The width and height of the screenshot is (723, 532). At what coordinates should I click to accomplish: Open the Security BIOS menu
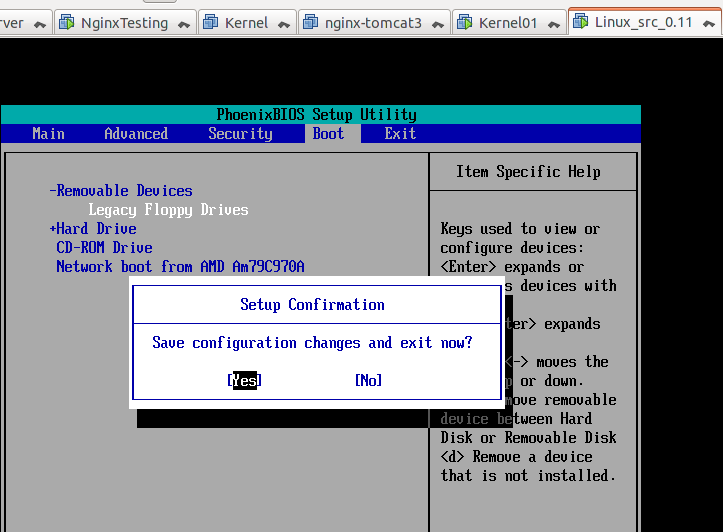(240, 134)
